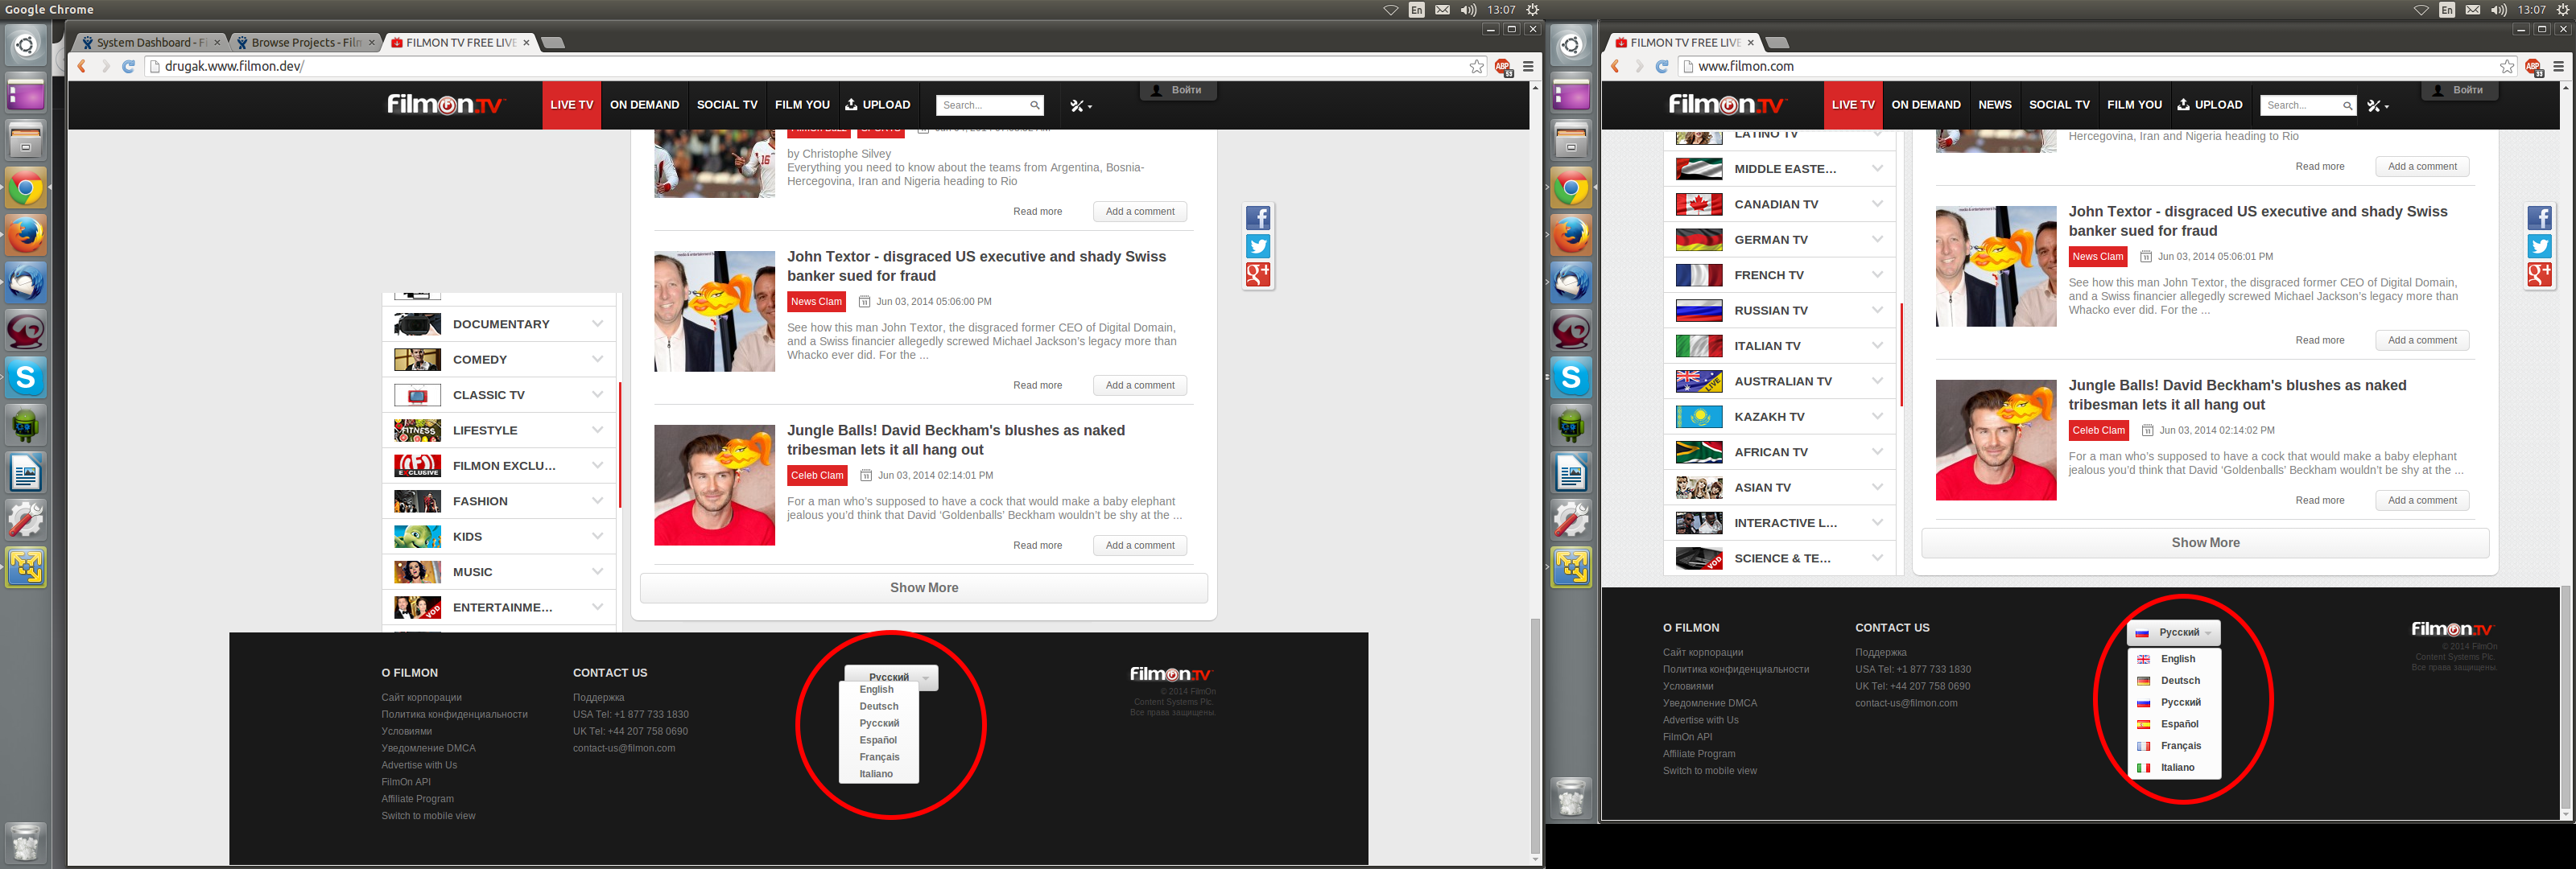Choose Español with flag in the language list
Viewport: 2576px width, 869px height.
[x=2179, y=724]
